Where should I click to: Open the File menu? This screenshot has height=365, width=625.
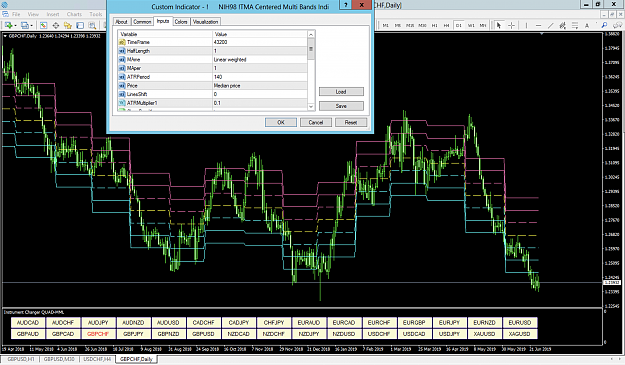[16, 14]
